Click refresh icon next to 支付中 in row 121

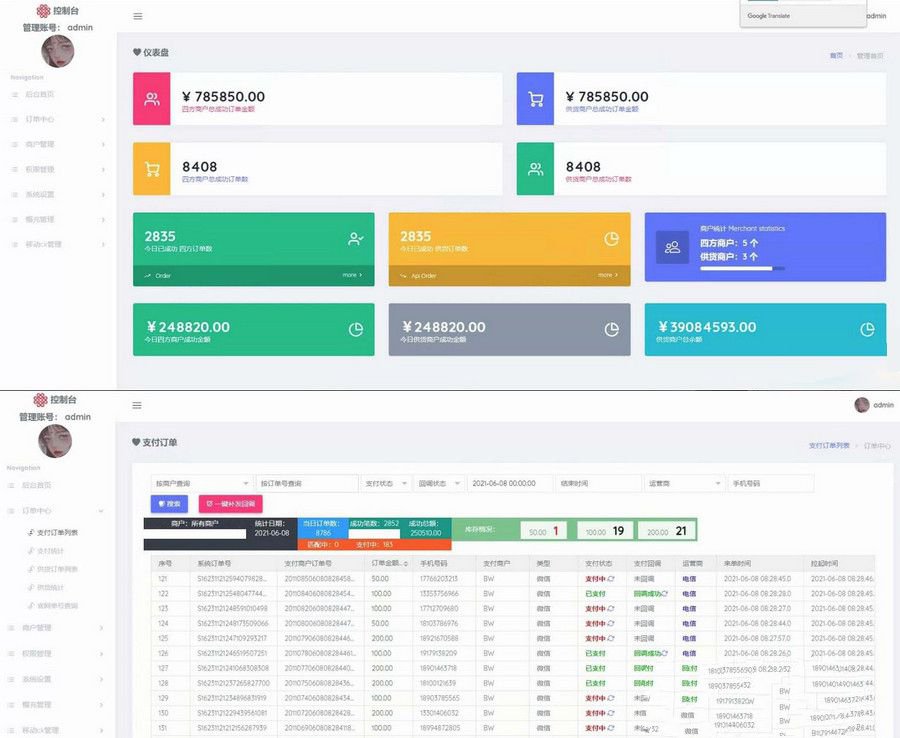coord(611,578)
